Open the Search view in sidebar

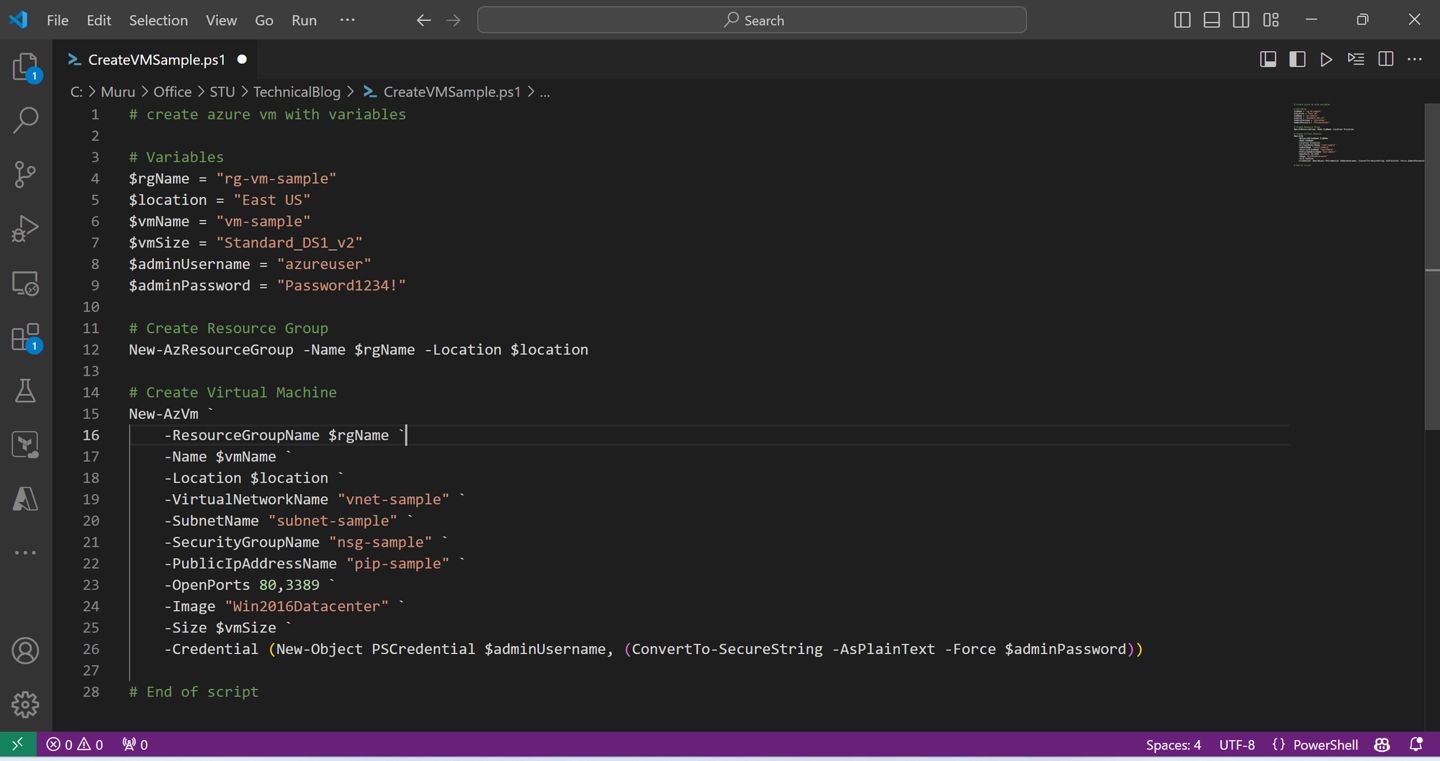(25, 120)
